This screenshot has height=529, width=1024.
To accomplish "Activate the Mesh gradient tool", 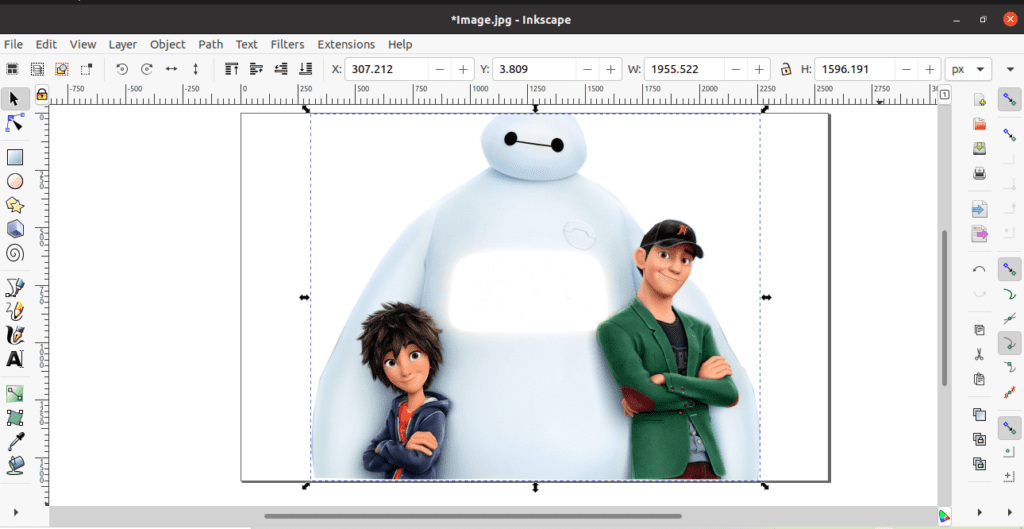I will click(14, 417).
